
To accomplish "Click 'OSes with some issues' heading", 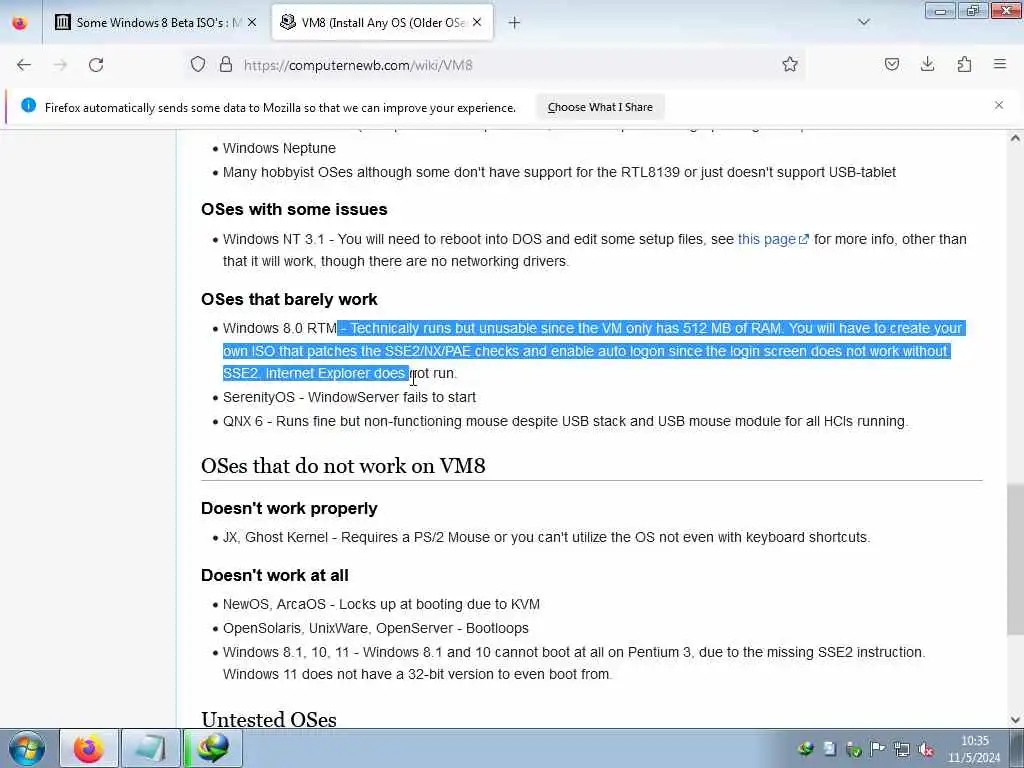I will coord(294,209).
